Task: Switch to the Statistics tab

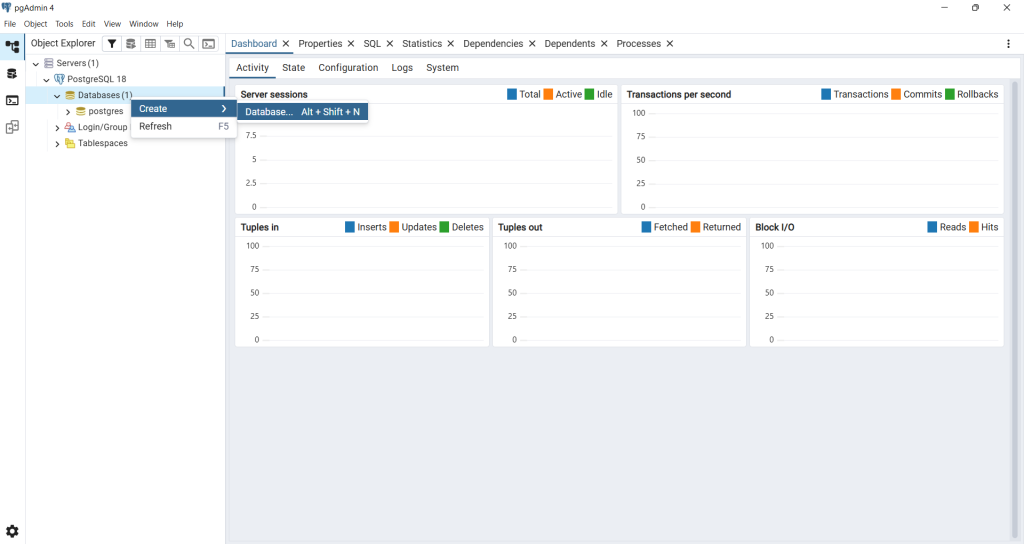Action: [422, 44]
